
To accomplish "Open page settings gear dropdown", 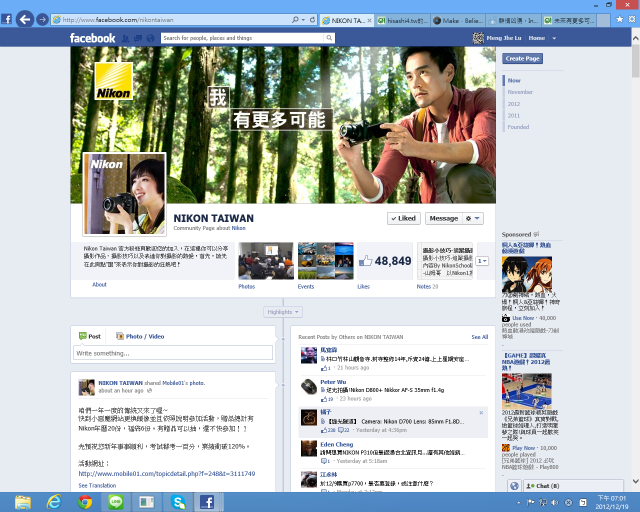I will [473, 218].
